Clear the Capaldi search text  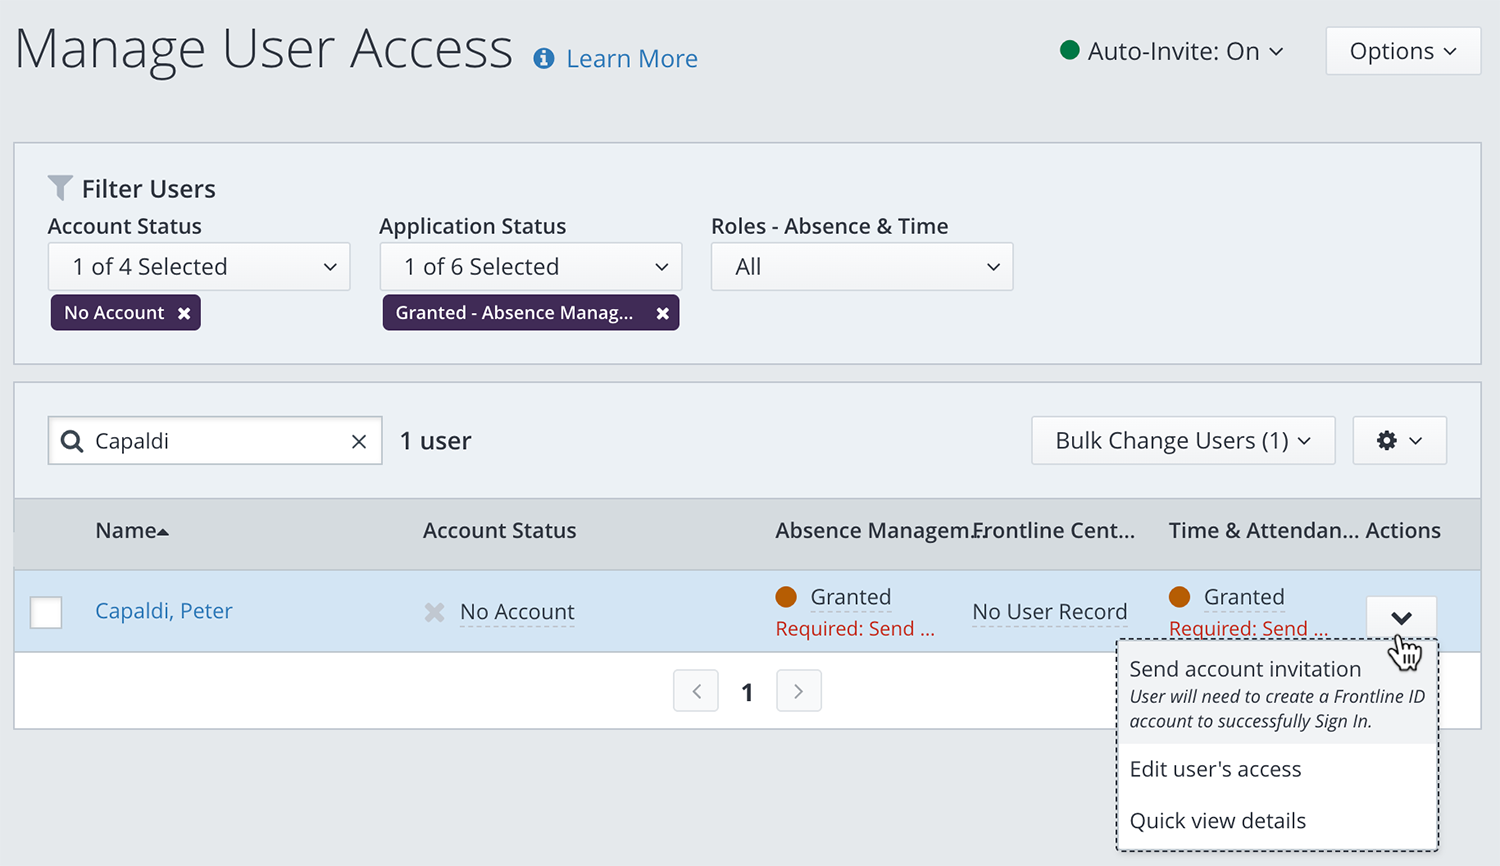(x=359, y=442)
